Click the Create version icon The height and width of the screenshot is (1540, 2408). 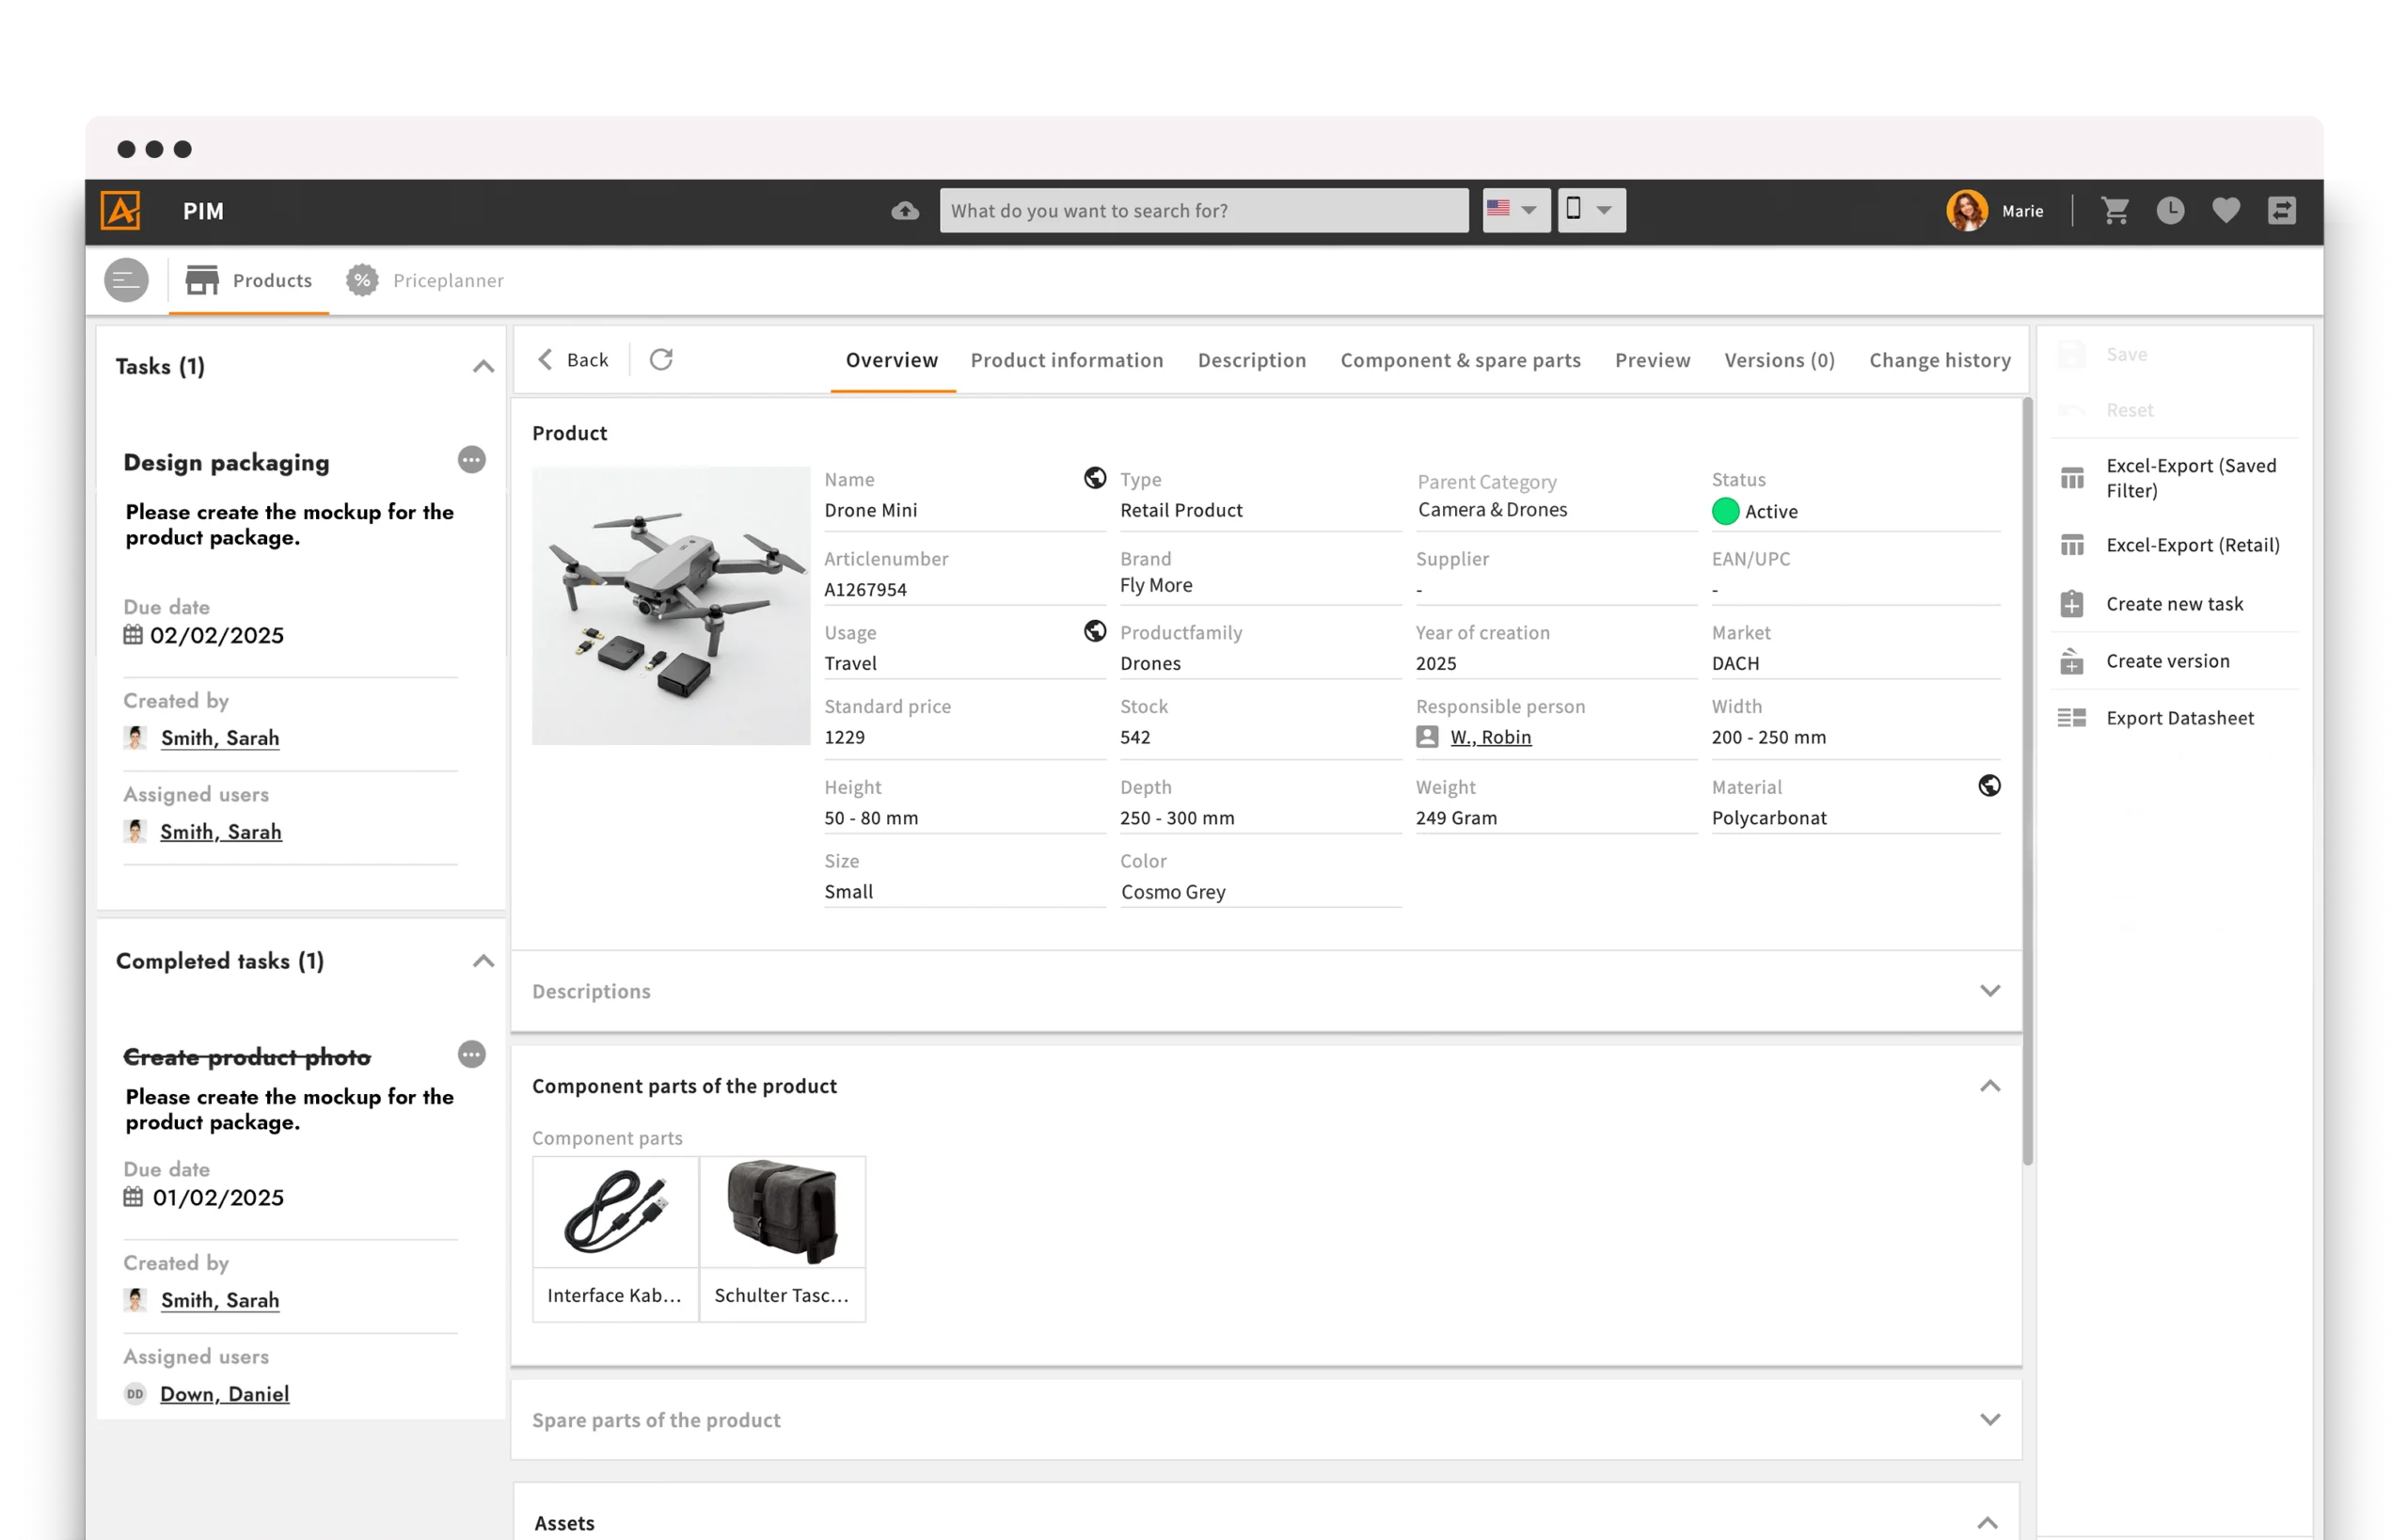pyautogui.click(x=2072, y=661)
